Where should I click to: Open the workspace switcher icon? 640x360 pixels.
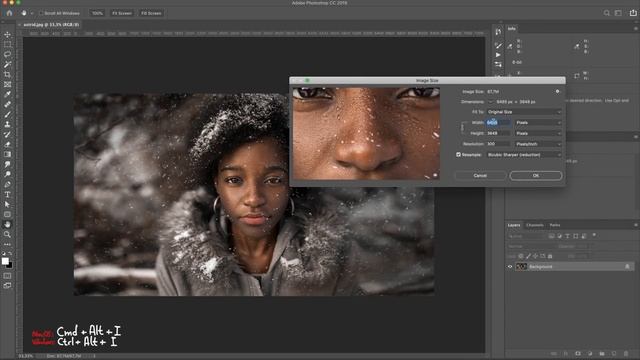pos(618,13)
